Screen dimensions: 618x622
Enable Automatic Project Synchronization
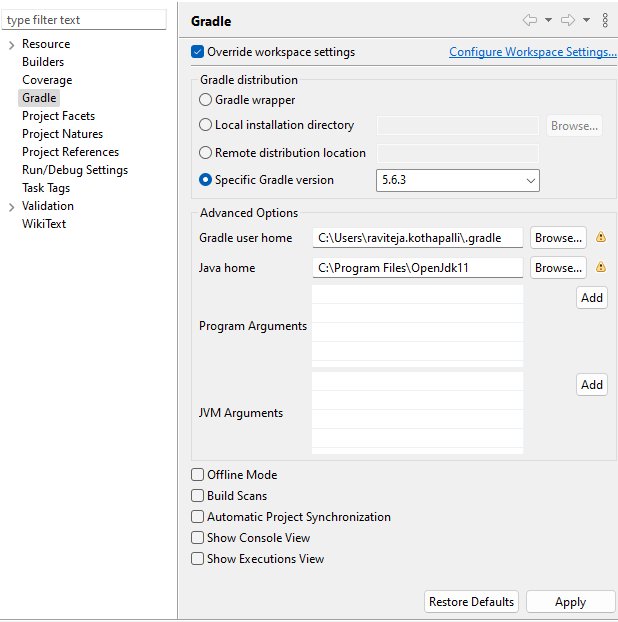pyautogui.click(x=197, y=516)
